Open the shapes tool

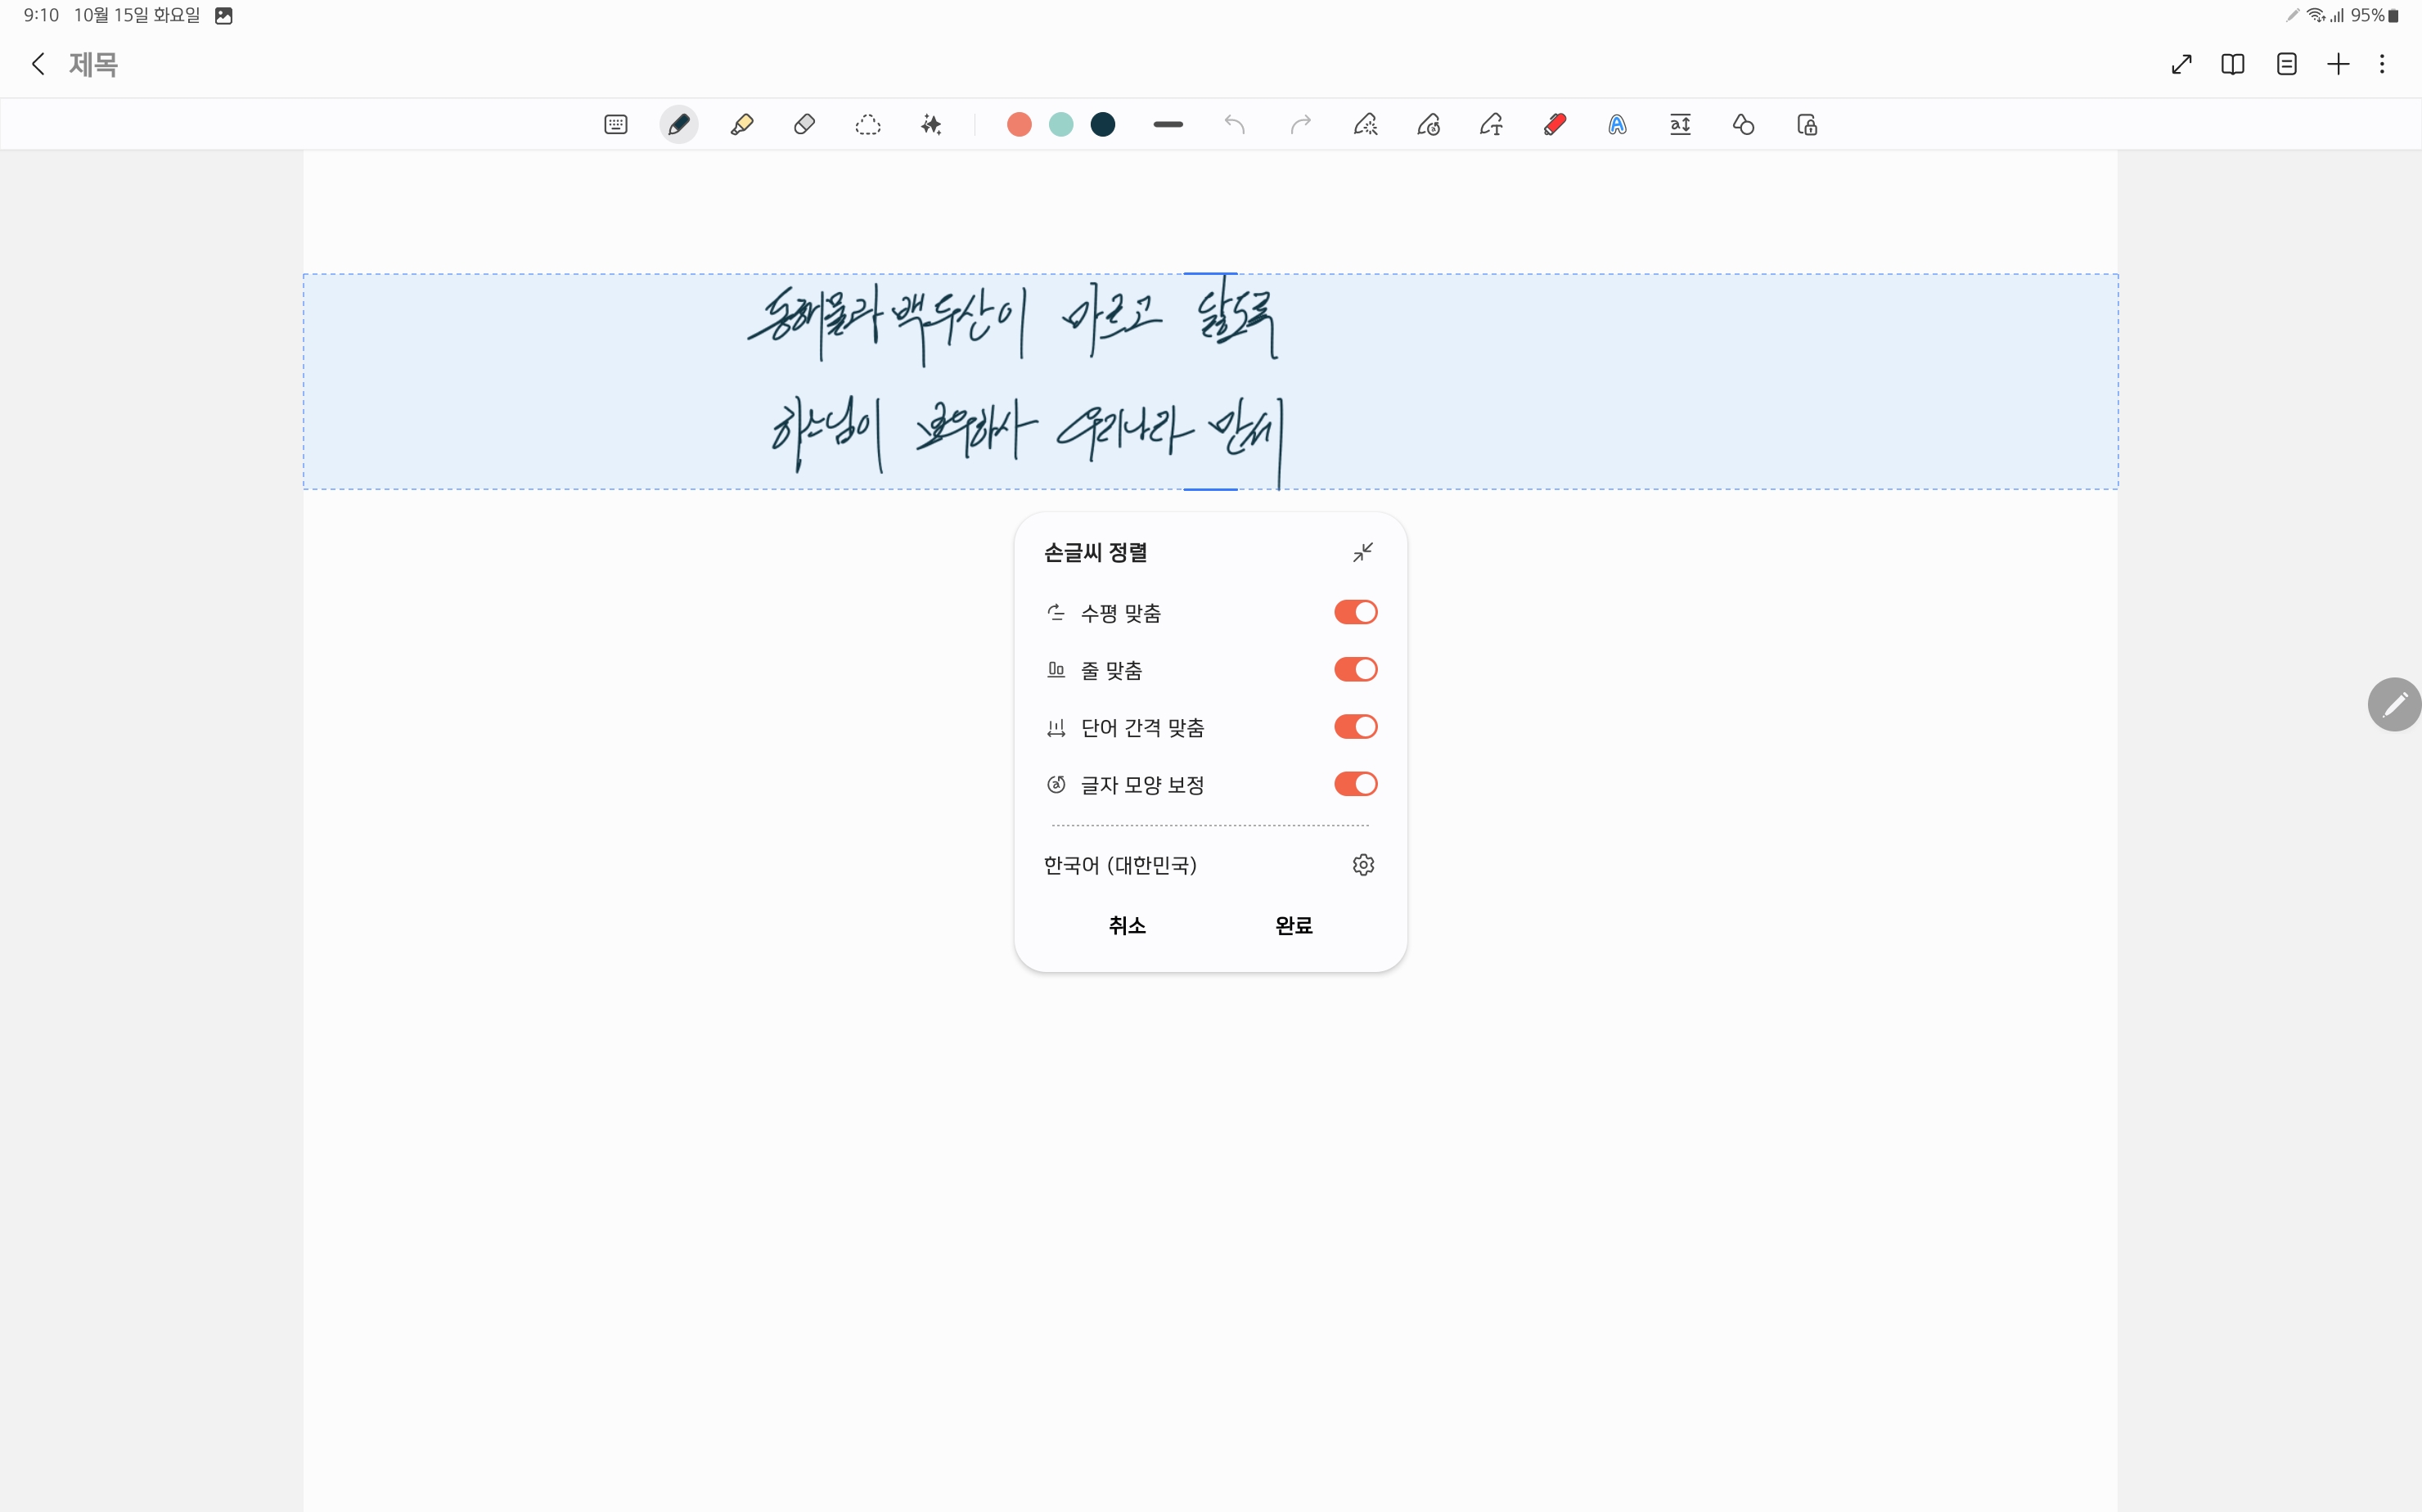pos(1744,125)
